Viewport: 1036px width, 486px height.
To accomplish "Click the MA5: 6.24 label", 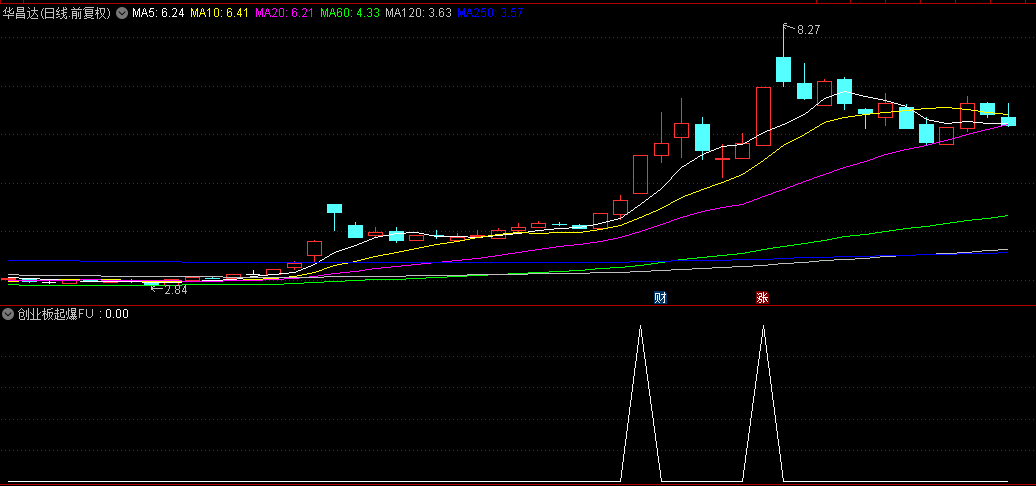I will coord(158,12).
